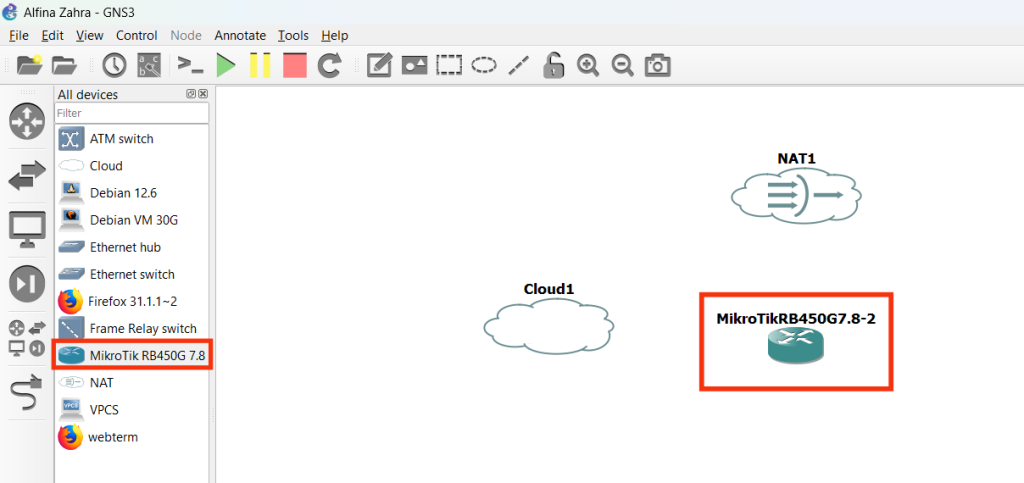Open the Control menu
This screenshot has width=1024, height=483.
(x=137, y=35)
